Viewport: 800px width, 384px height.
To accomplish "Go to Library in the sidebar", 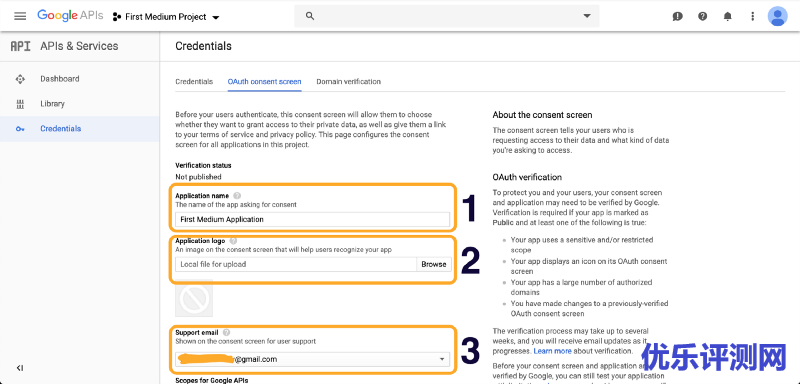I will [x=53, y=104].
